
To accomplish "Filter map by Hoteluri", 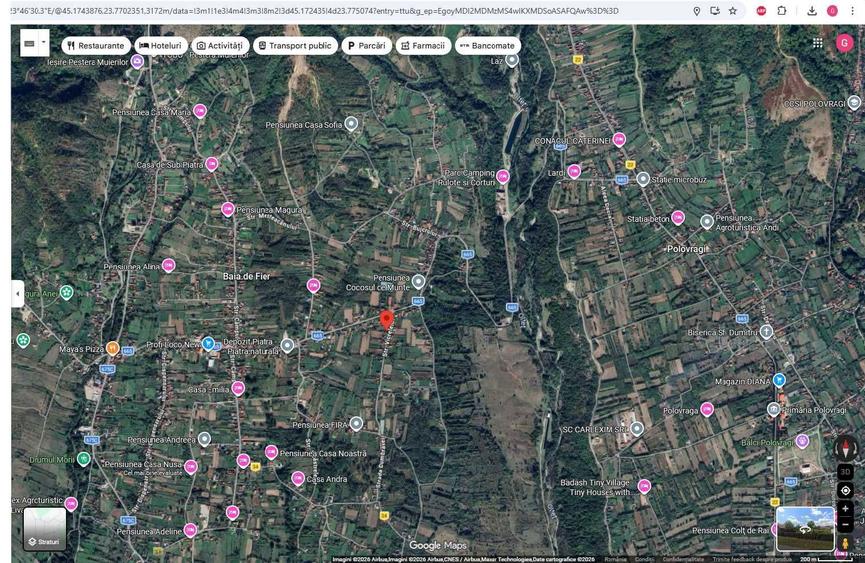I will (x=159, y=46).
